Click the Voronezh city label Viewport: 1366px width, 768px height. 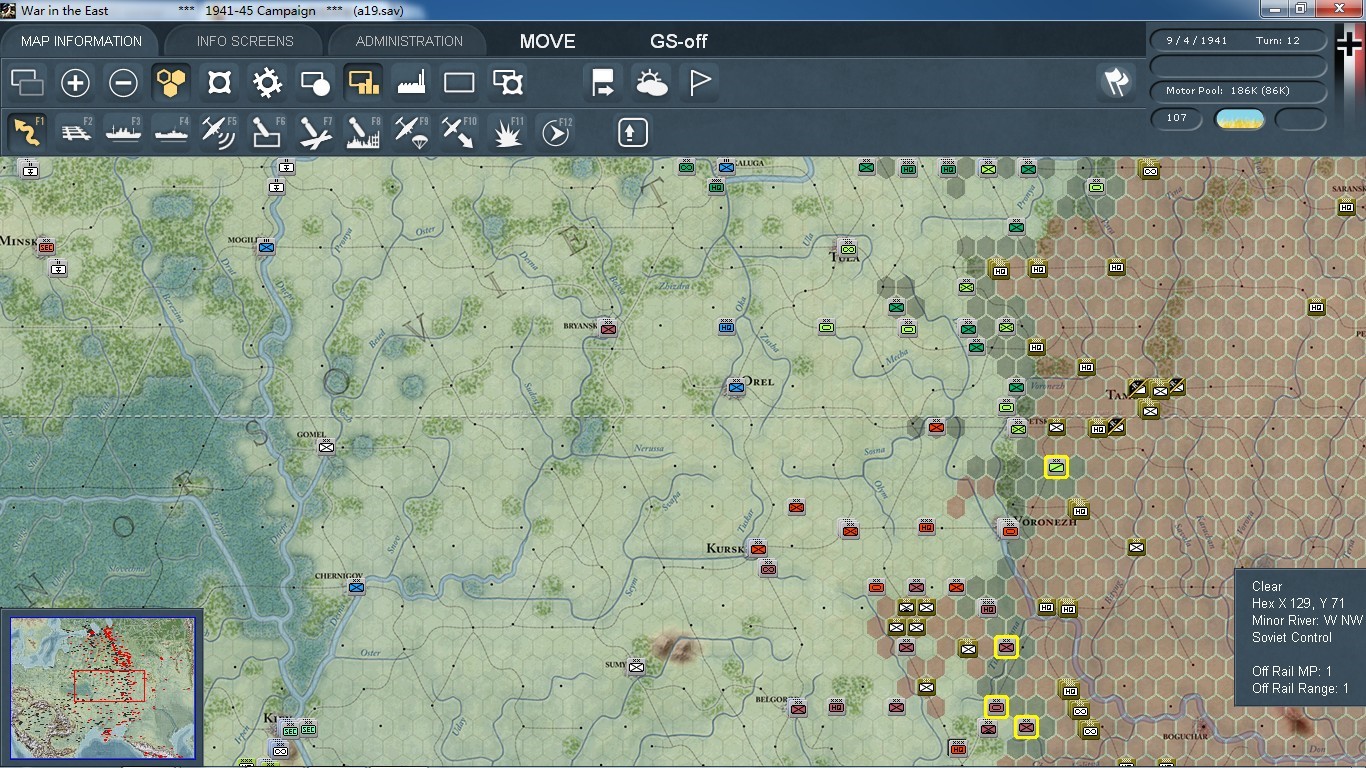click(x=1046, y=521)
